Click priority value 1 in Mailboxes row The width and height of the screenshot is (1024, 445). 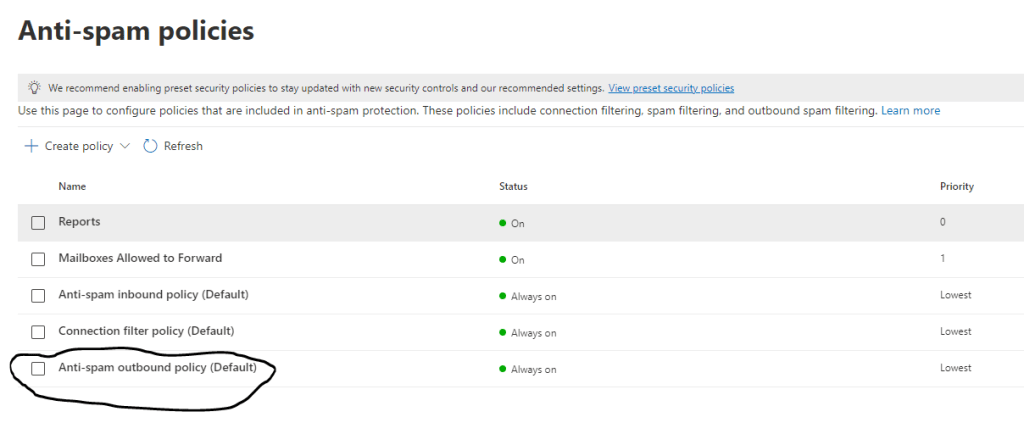[942, 259]
